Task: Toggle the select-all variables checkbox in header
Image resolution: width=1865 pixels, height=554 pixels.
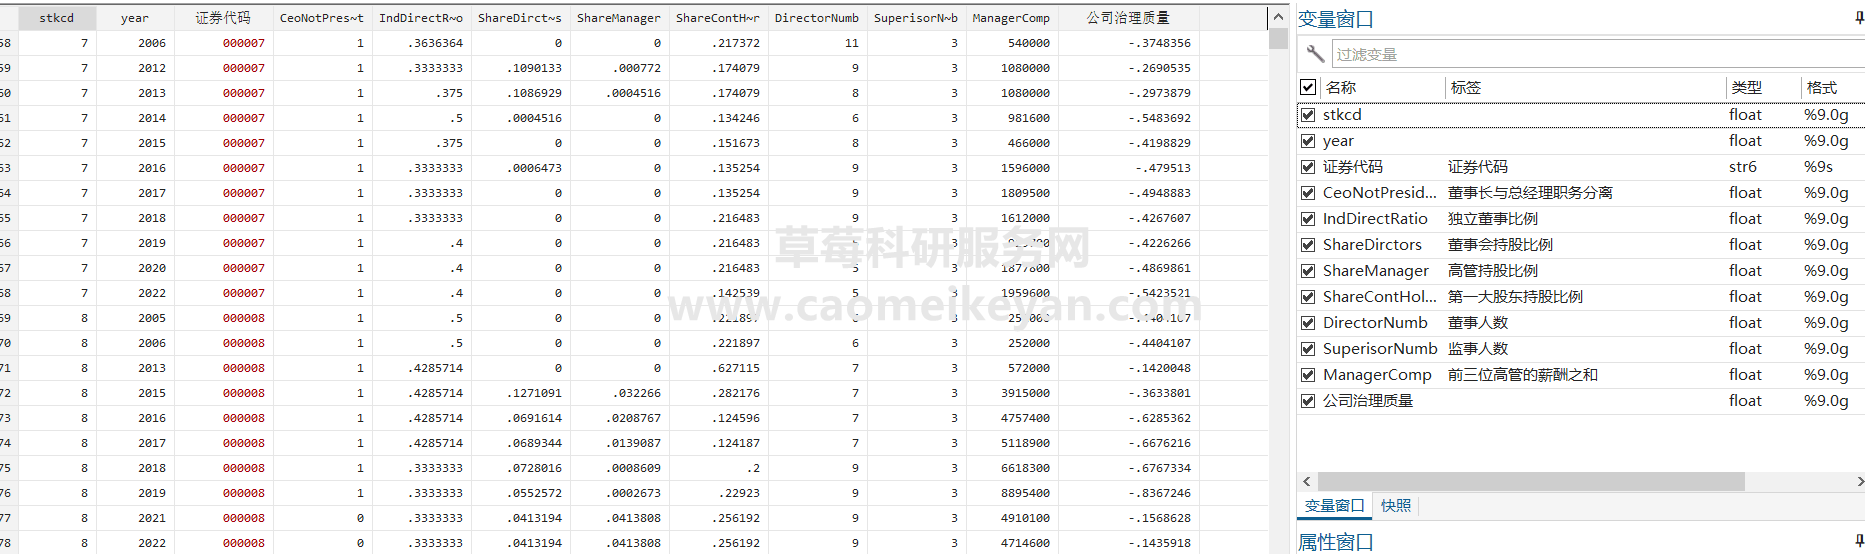Action: [1308, 87]
